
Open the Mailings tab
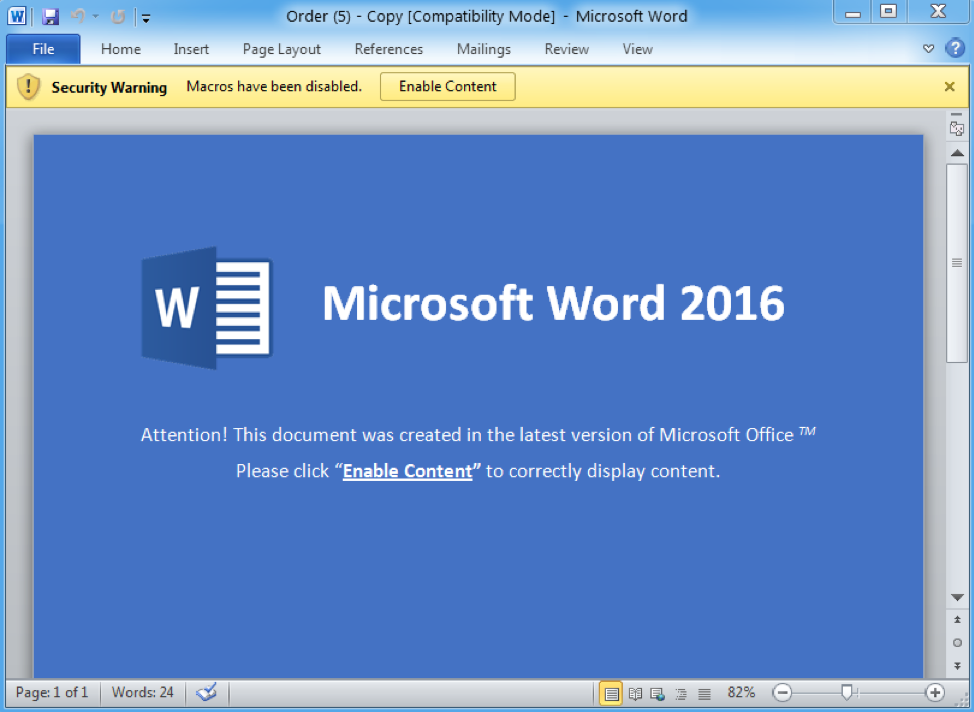point(484,49)
